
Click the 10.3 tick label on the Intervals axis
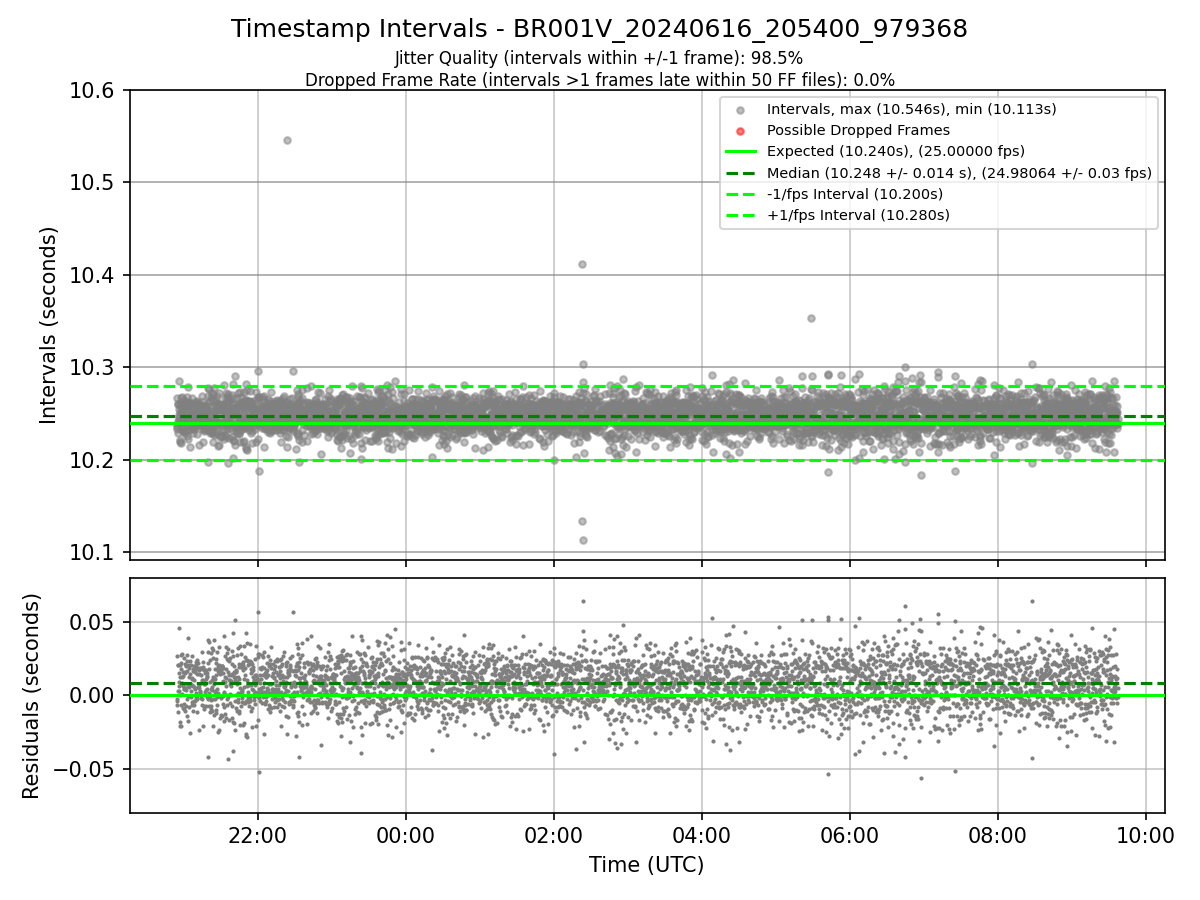click(x=91, y=368)
